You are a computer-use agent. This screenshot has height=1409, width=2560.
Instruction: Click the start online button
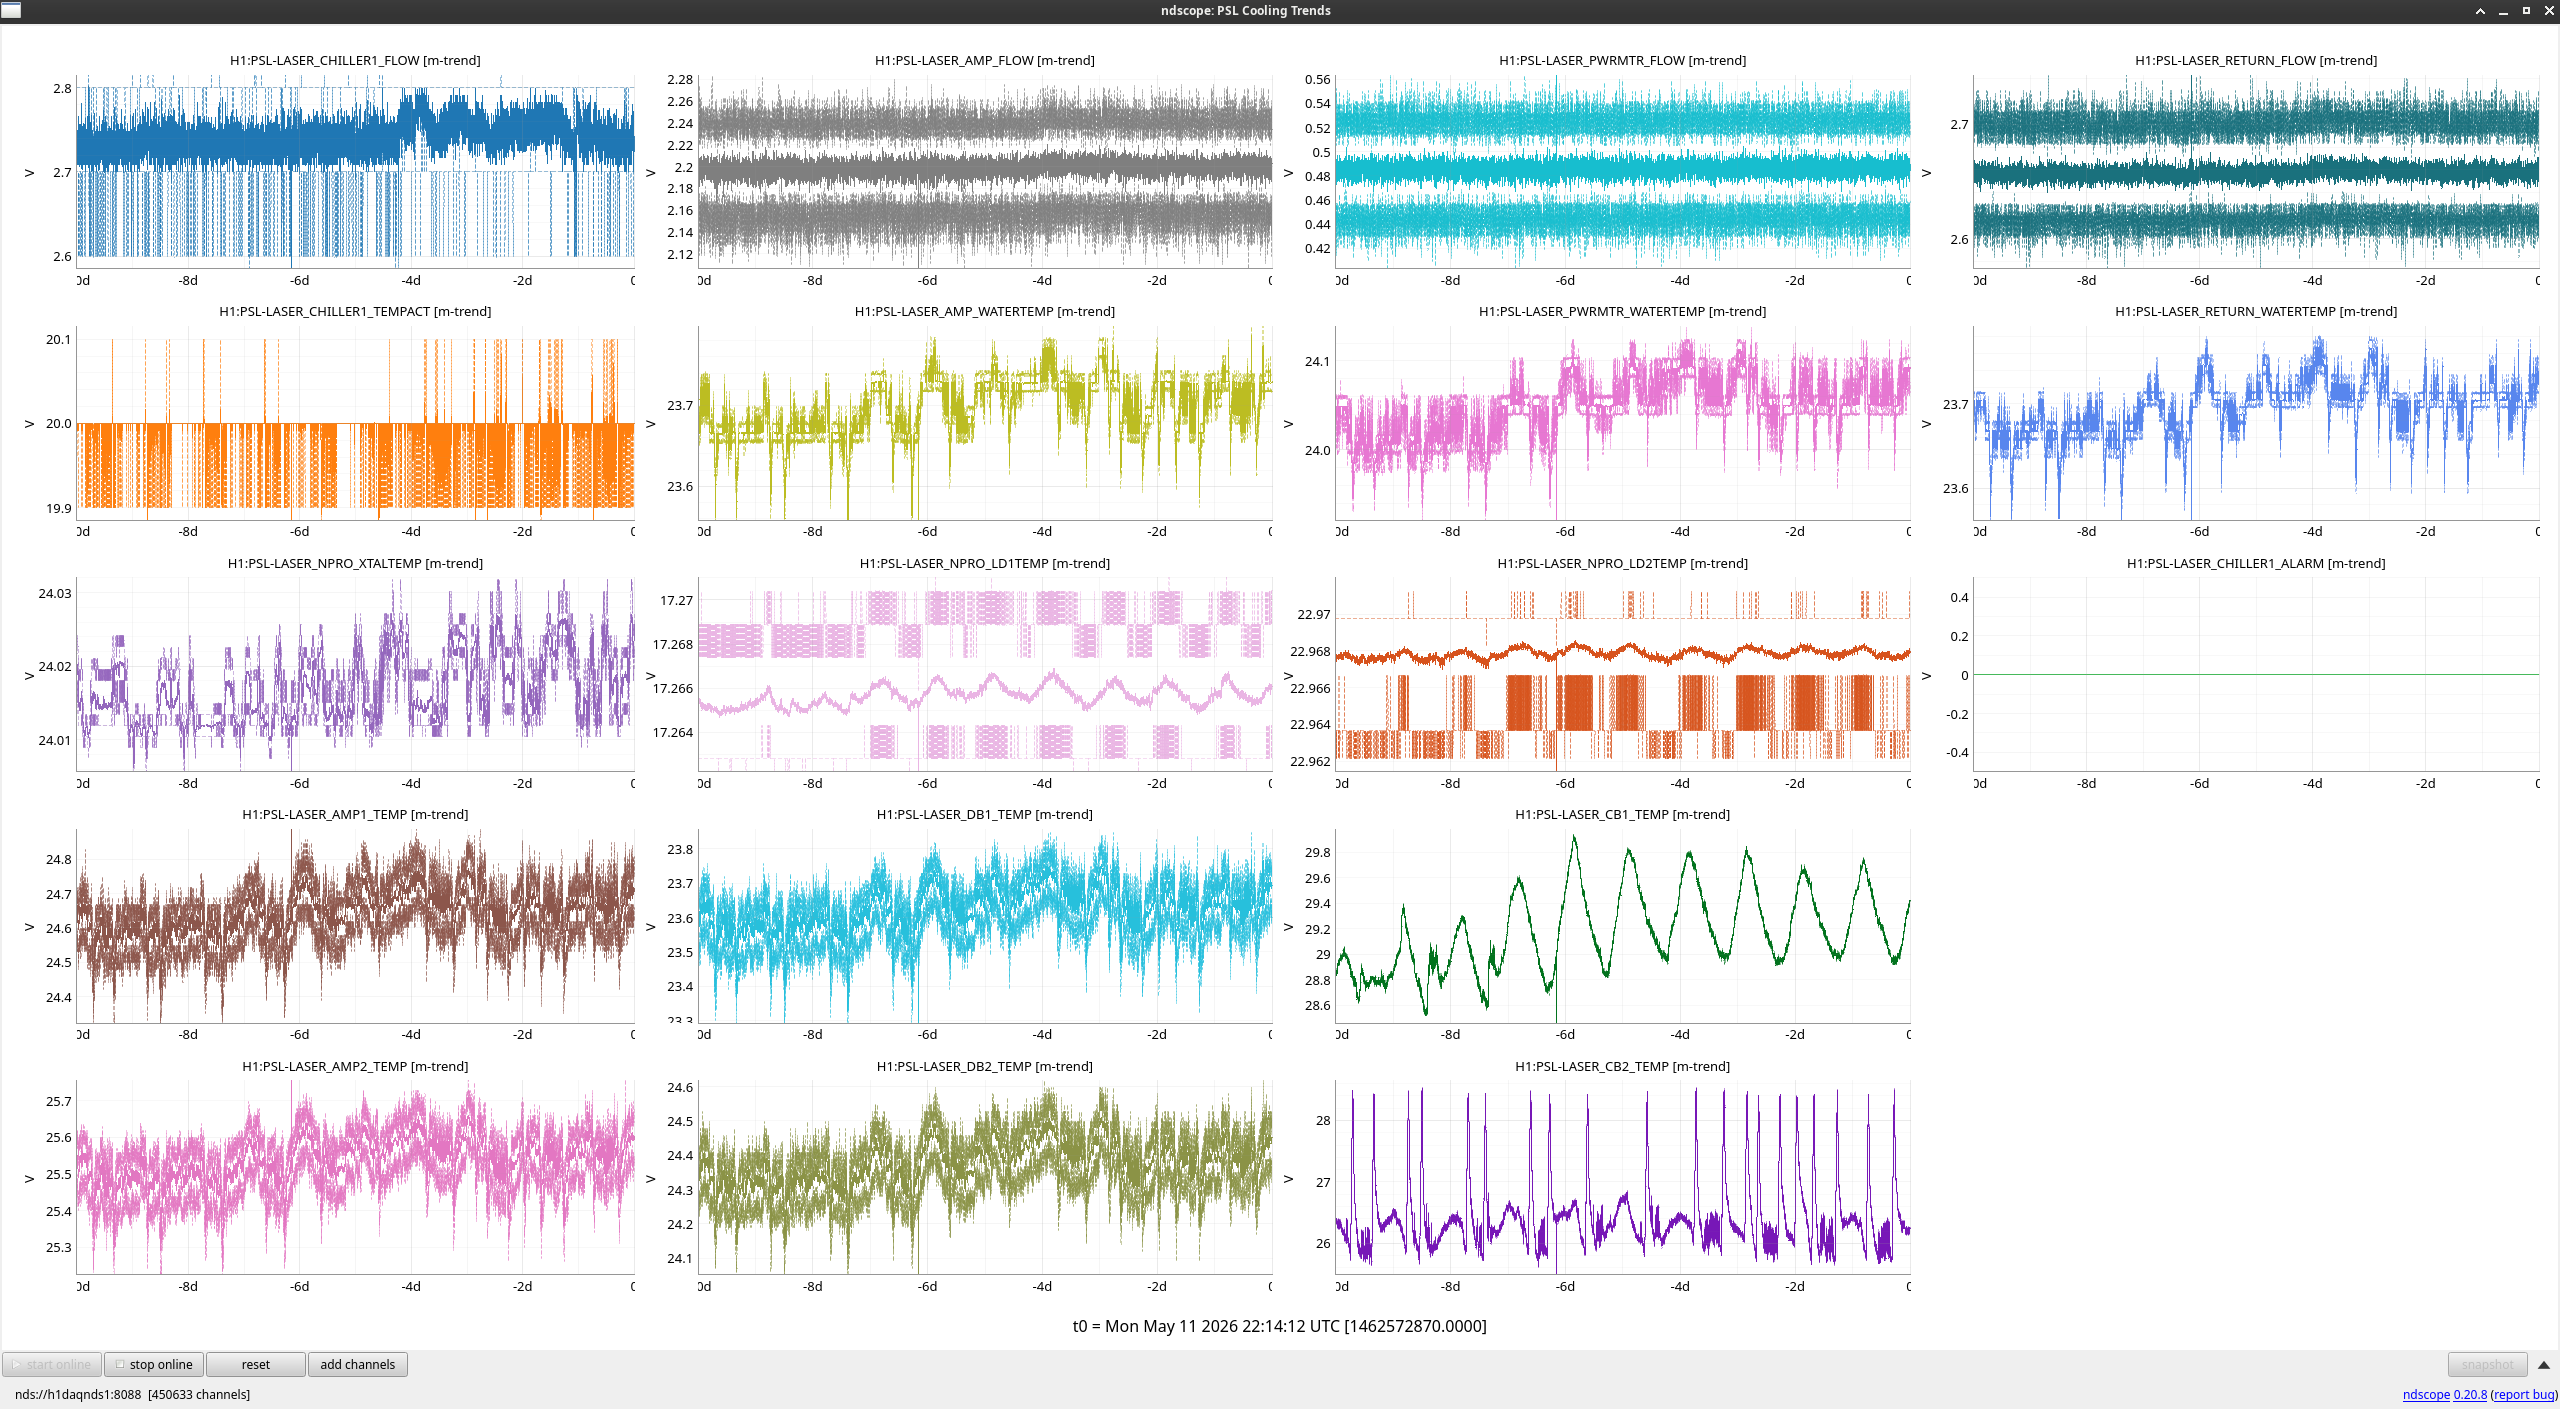(x=52, y=1364)
